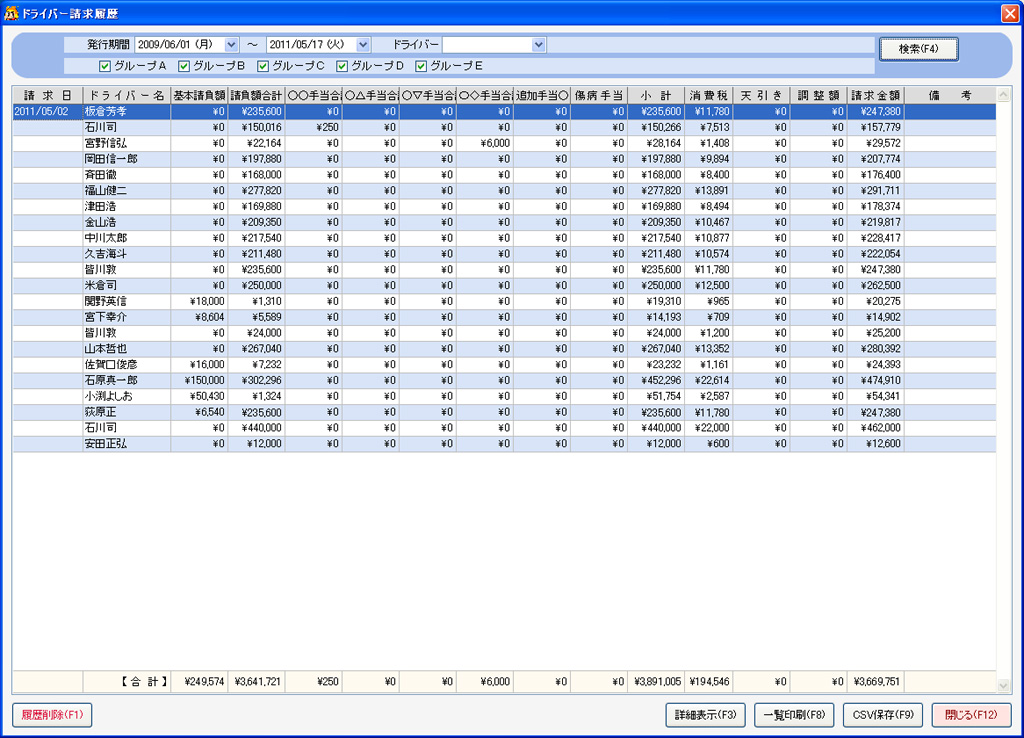
Task: Click 履歴削除(F1) button
Action: (x=52, y=715)
